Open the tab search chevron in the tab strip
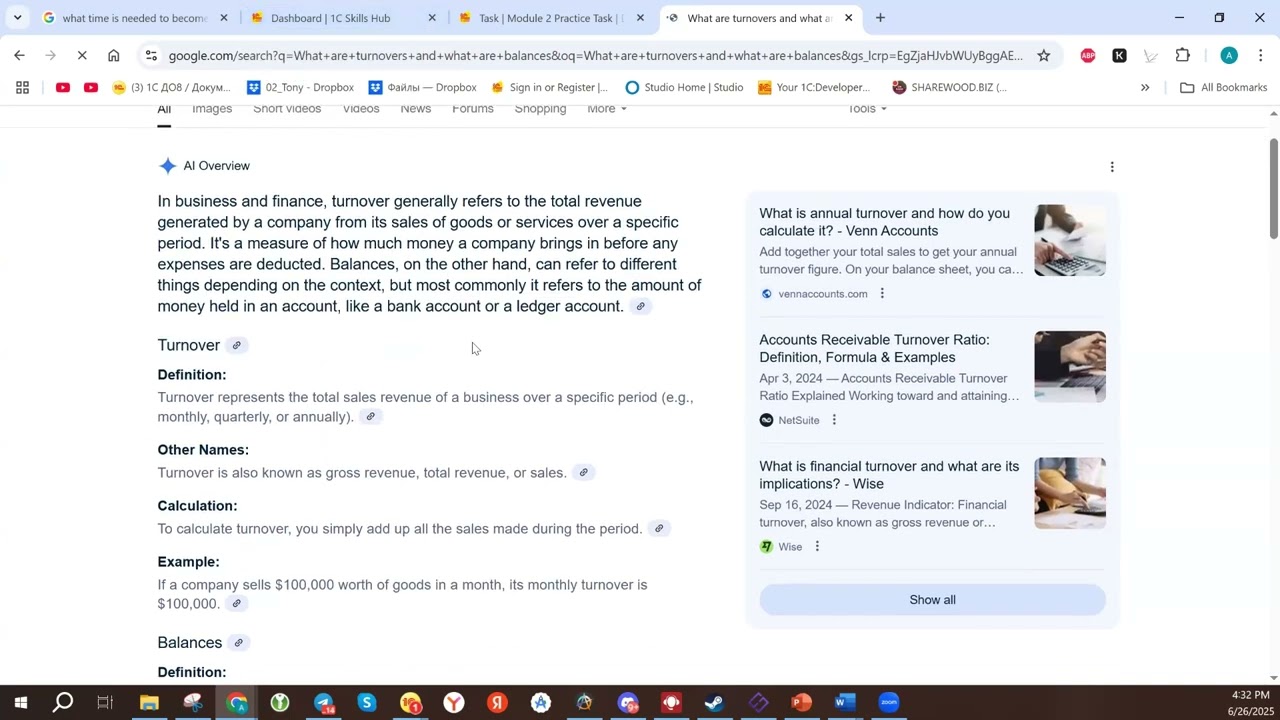The width and height of the screenshot is (1280, 720). coord(17,18)
